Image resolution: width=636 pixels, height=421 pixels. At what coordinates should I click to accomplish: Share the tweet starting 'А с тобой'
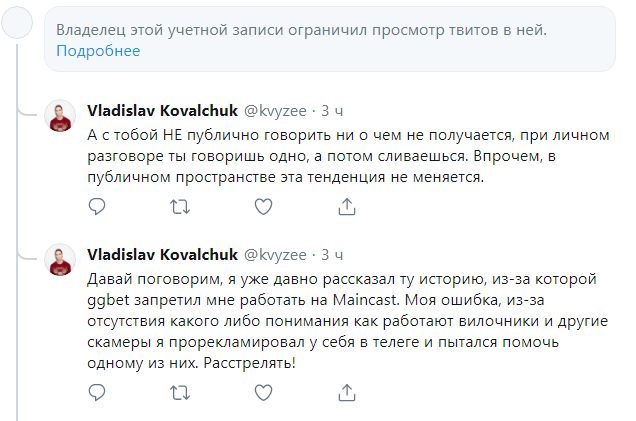coord(347,206)
